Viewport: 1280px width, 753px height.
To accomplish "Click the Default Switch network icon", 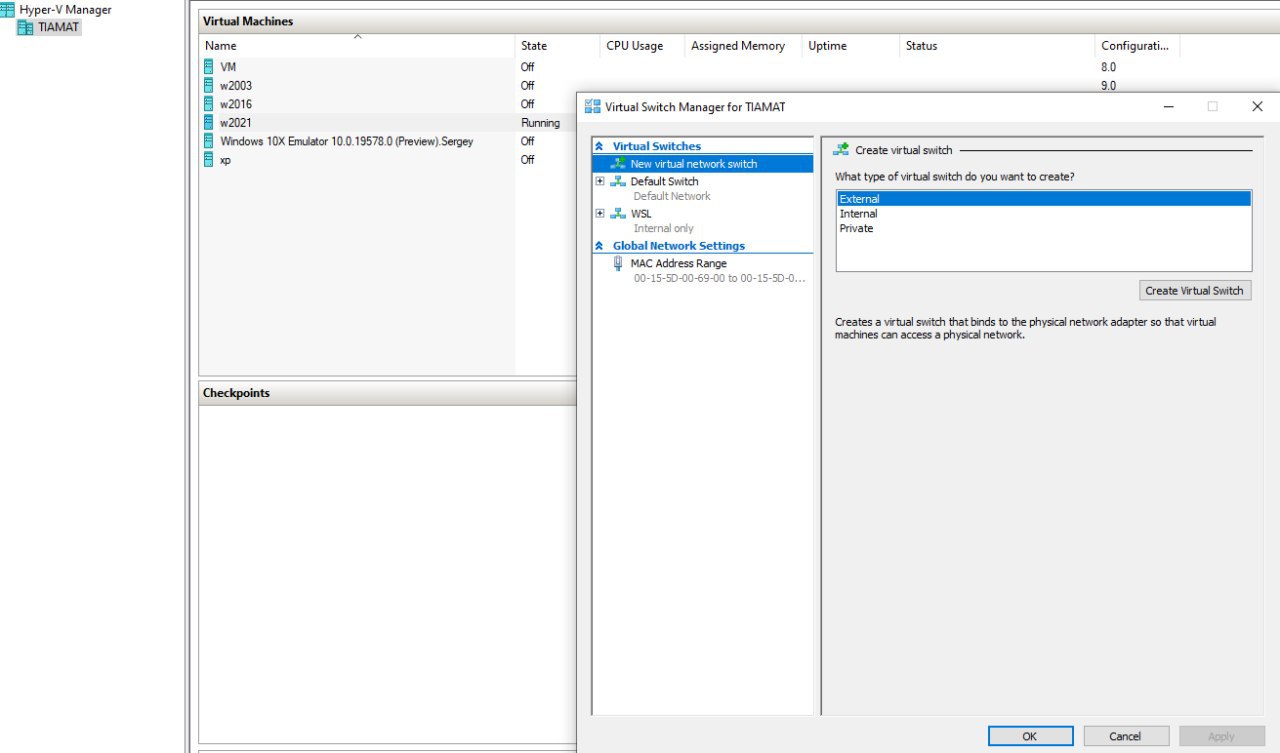I will point(618,181).
